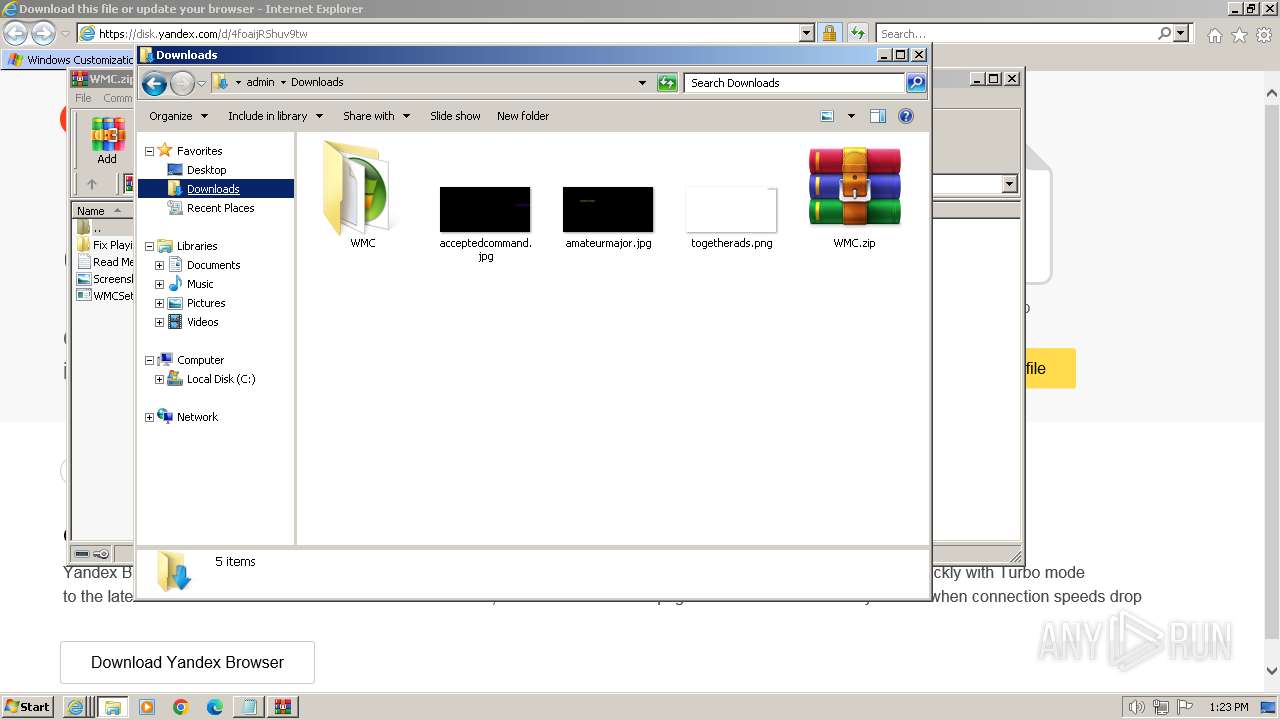Open WinRAR path dropdown arrow
1280x720 pixels.
(x=1009, y=184)
